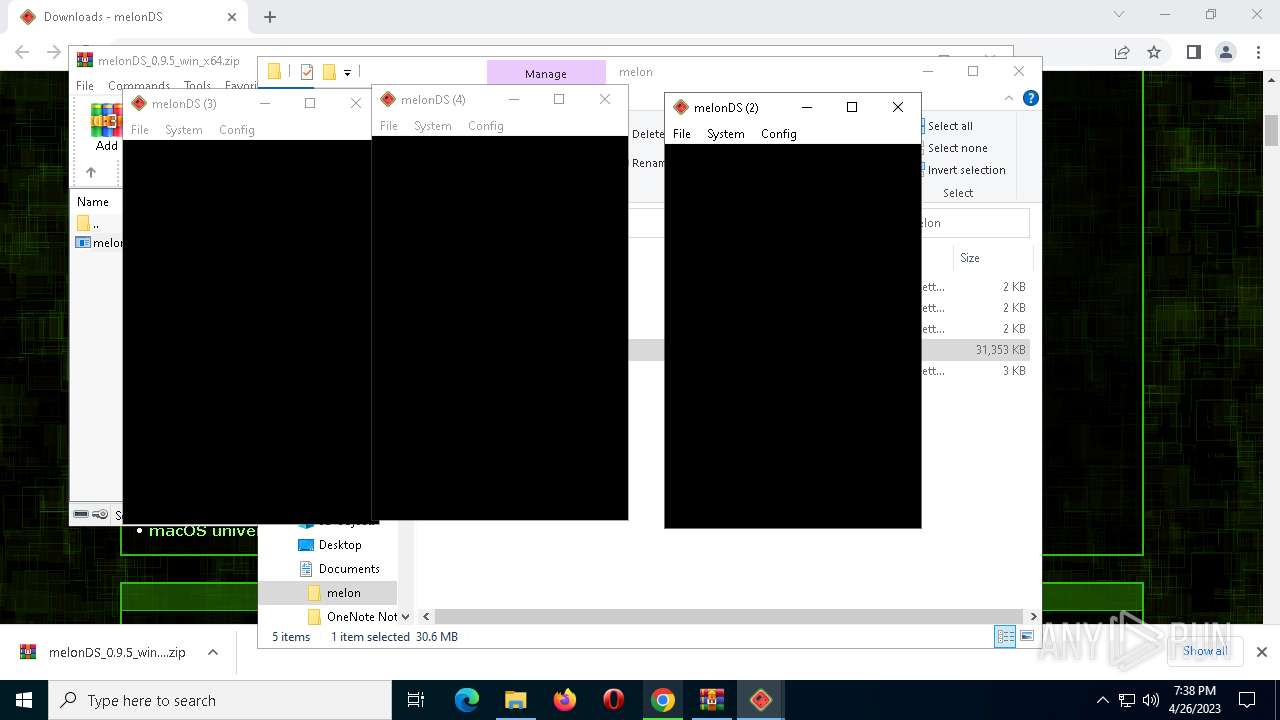Open Windows Start menu

[24, 700]
